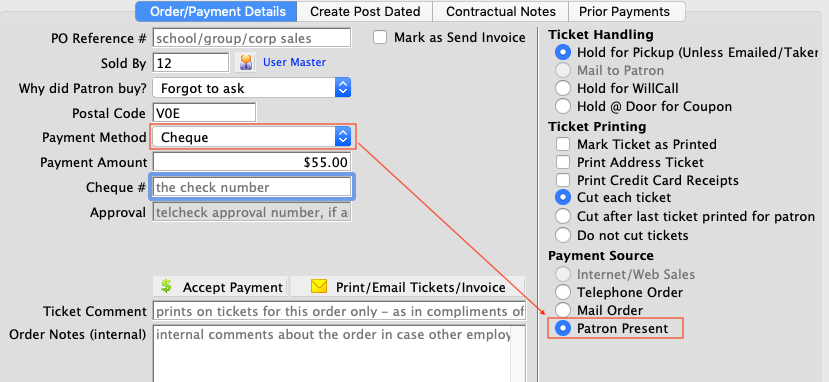Viewport: 829px width, 382px height.
Task: Click the User Master link
Action: click(294, 62)
